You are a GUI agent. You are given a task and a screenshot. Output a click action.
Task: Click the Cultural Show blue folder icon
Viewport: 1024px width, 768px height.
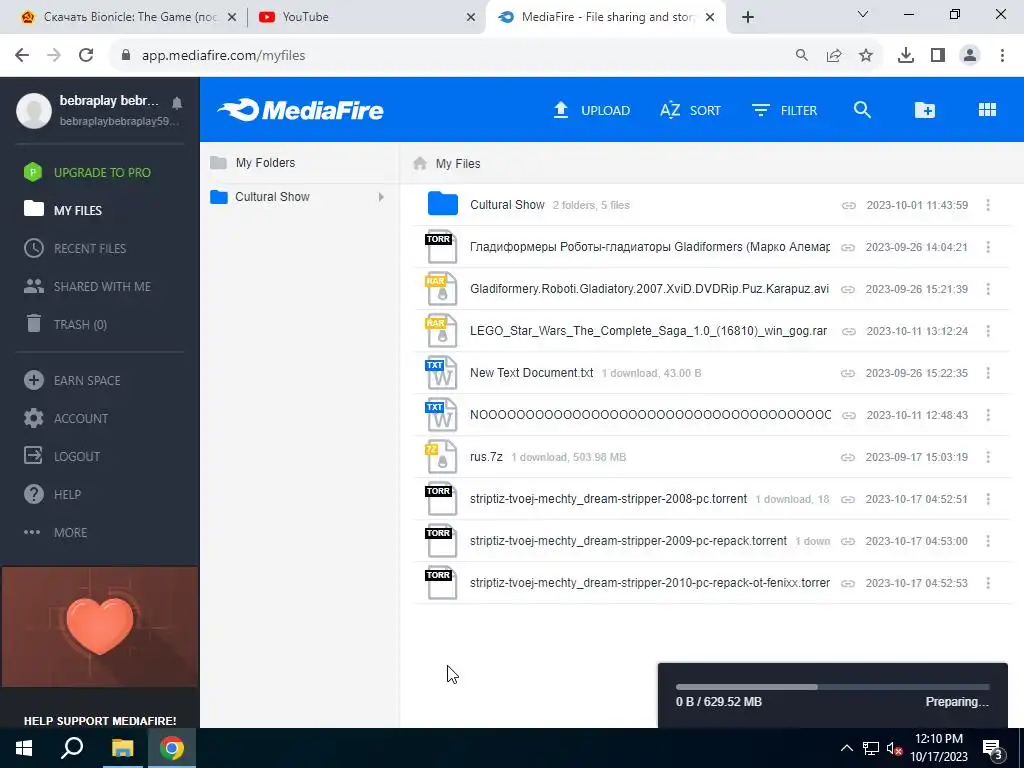pyautogui.click(x=442, y=204)
